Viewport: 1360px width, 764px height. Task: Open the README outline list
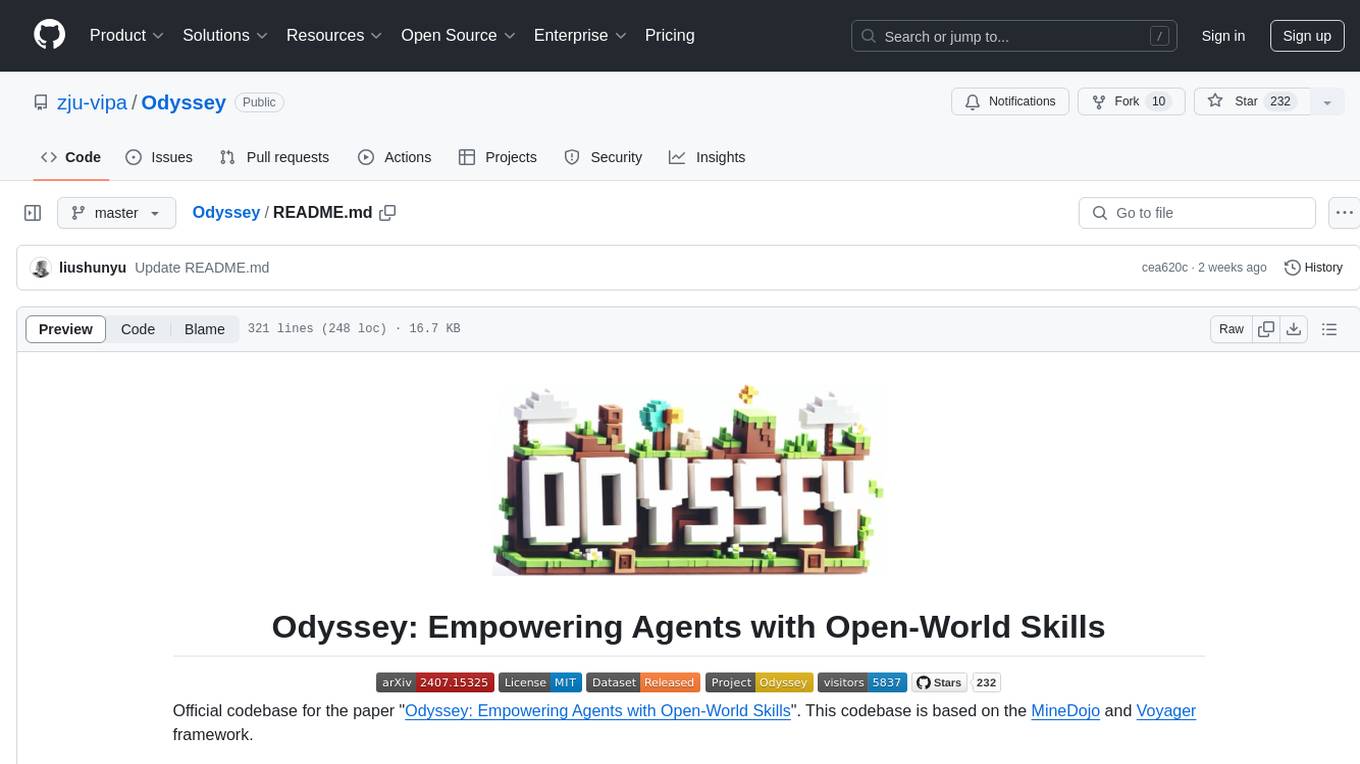pyautogui.click(x=1329, y=329)
